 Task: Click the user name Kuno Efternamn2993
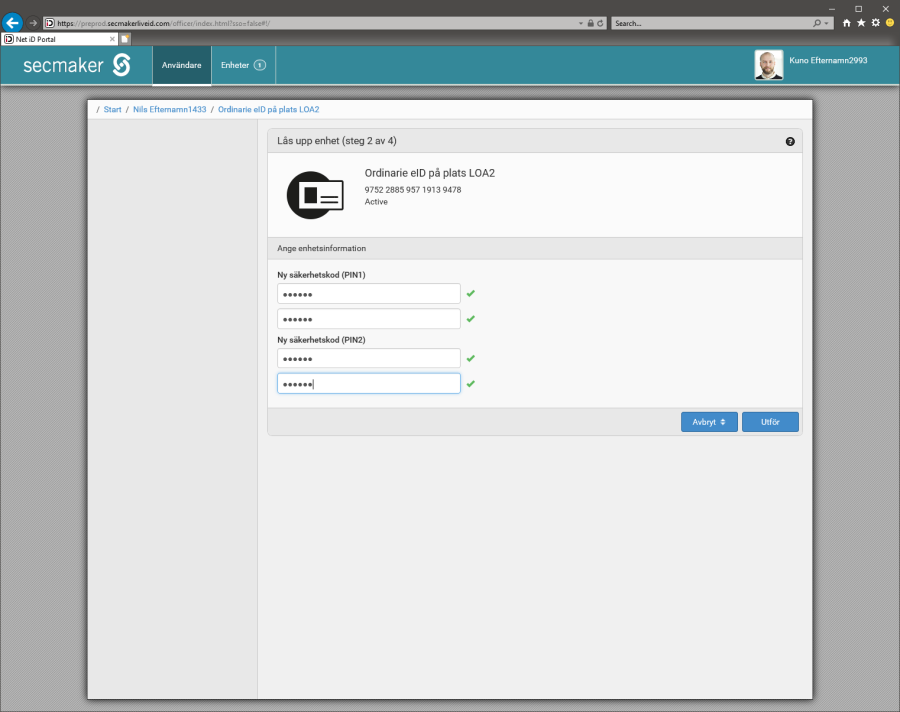coord(828,60)
